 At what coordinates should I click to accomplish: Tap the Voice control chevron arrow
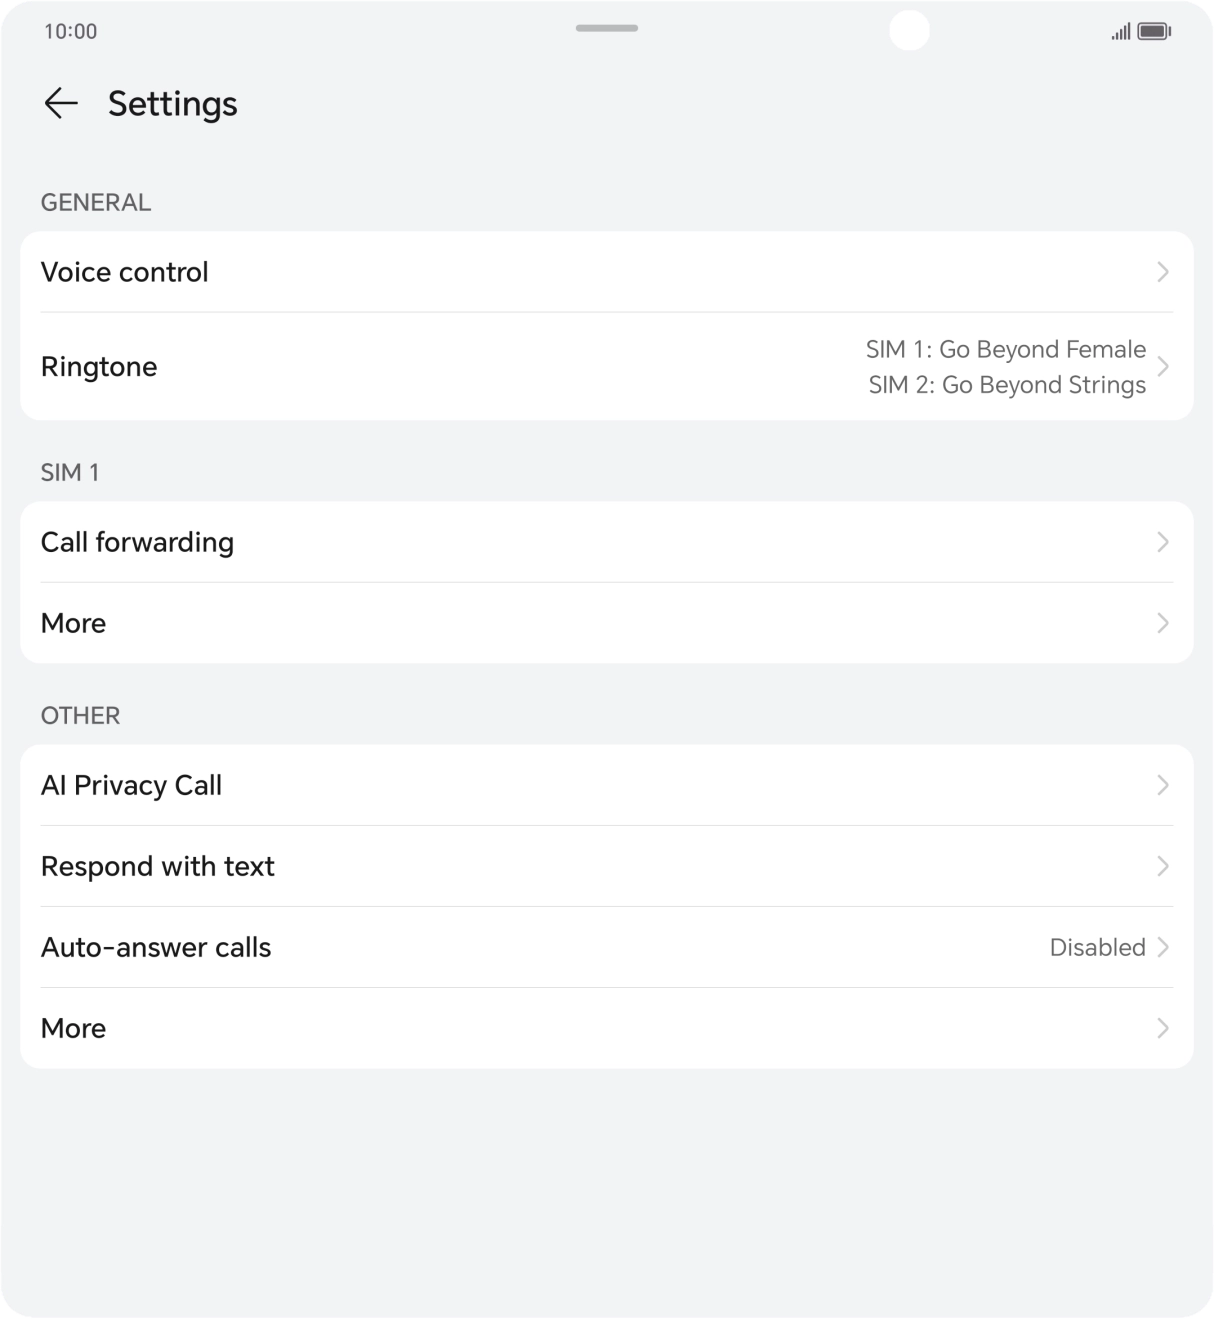[x=1163, y=272]
